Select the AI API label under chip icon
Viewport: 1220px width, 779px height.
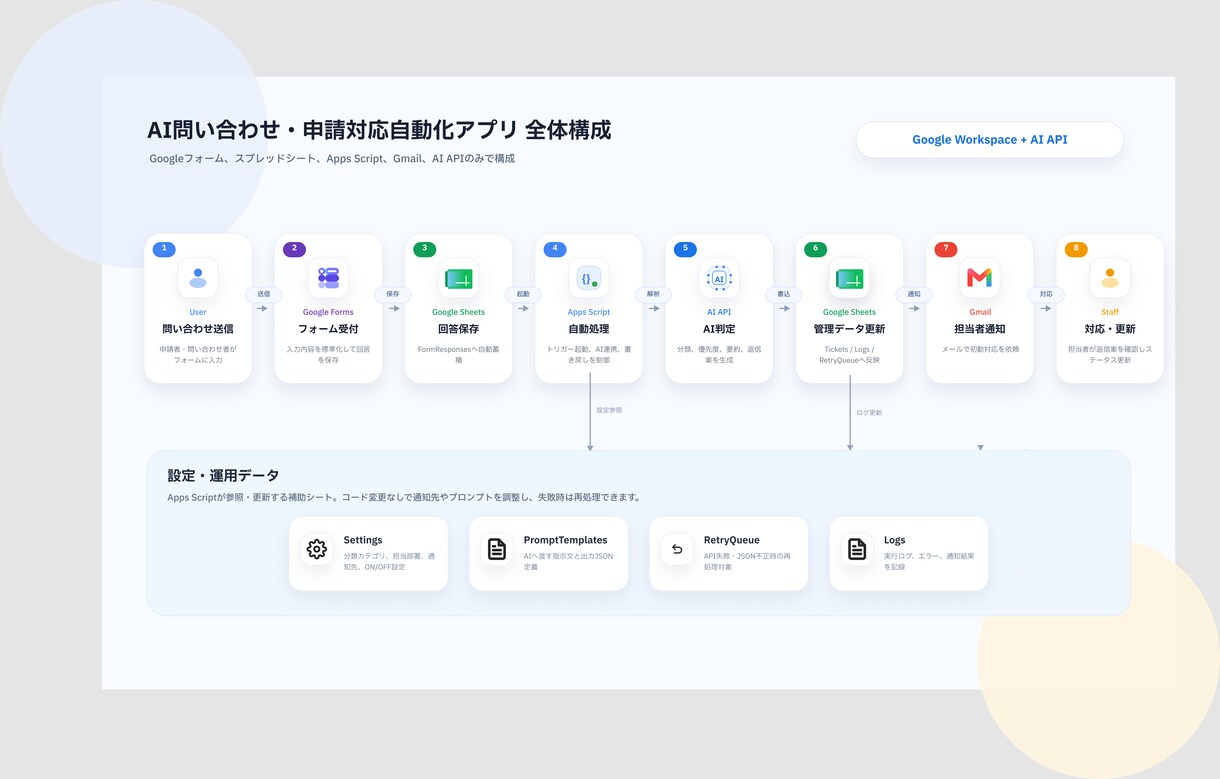719,312
